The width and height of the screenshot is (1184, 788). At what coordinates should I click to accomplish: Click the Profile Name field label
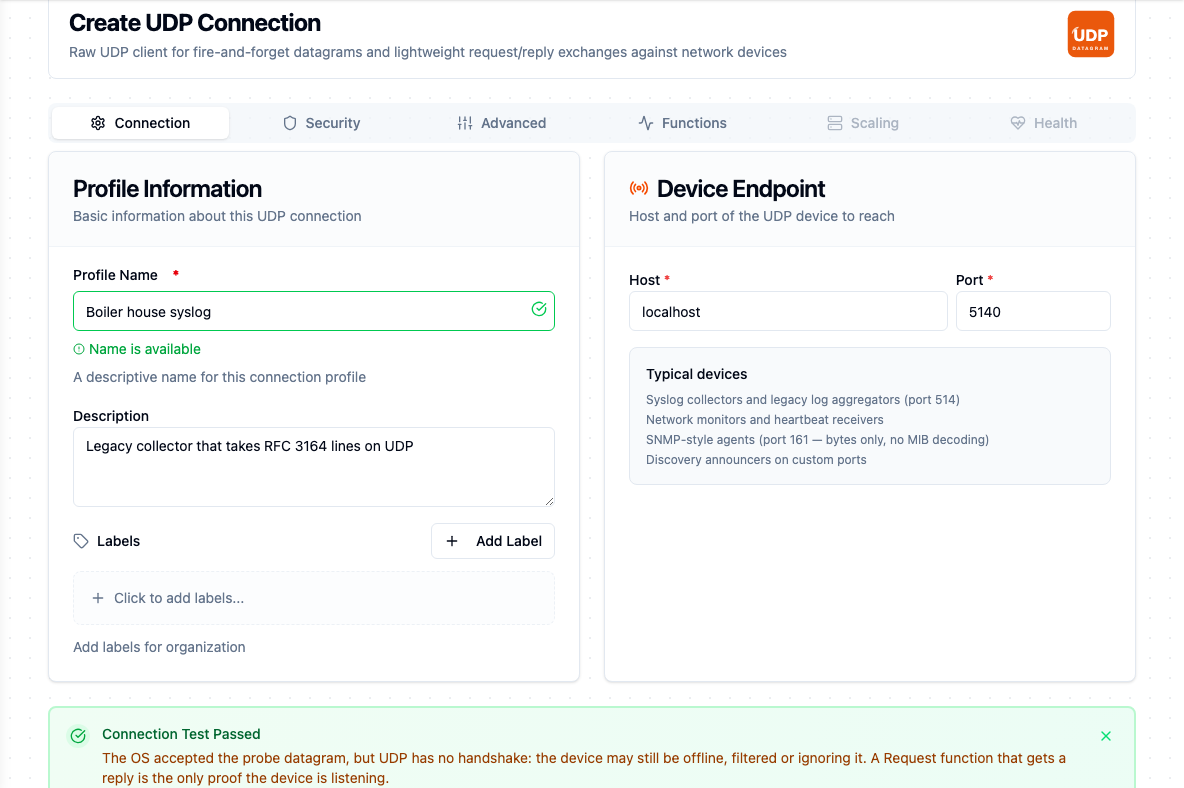click(116, 275)
